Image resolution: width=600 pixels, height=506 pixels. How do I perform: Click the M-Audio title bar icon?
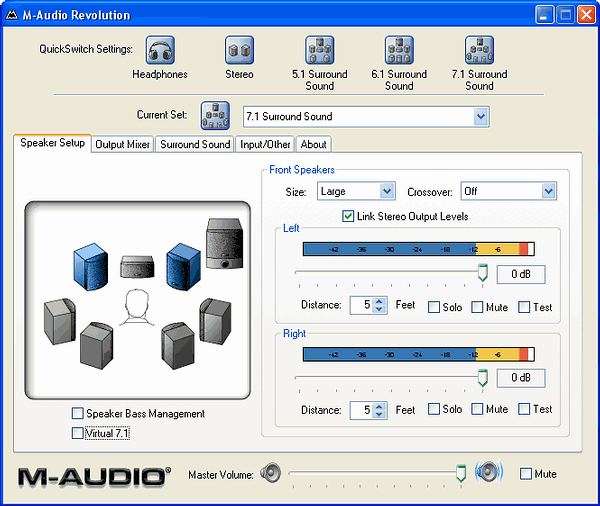12,15
